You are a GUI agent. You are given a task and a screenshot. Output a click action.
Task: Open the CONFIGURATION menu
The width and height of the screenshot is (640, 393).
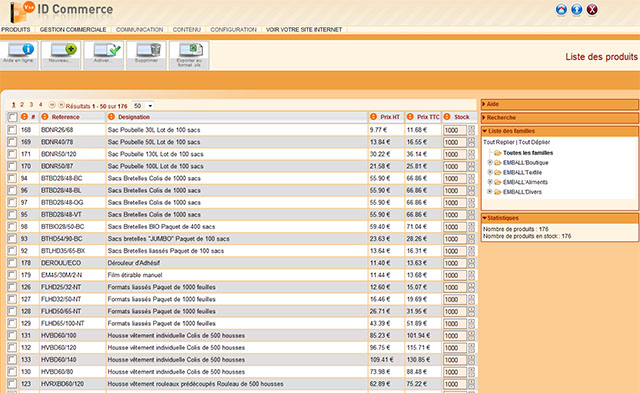[x=233, y=30]
